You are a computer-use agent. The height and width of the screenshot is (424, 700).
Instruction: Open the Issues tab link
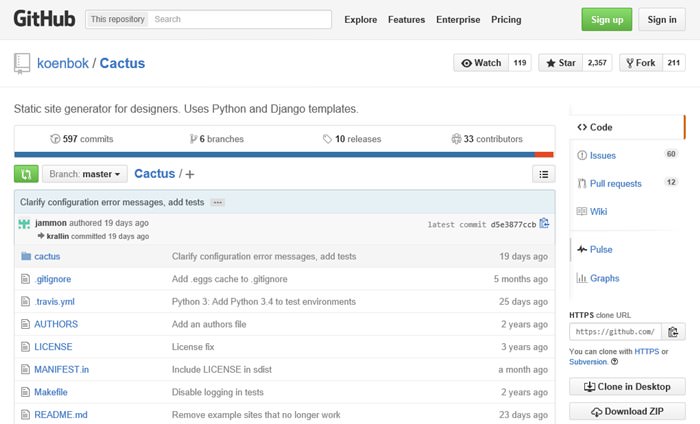603,155
